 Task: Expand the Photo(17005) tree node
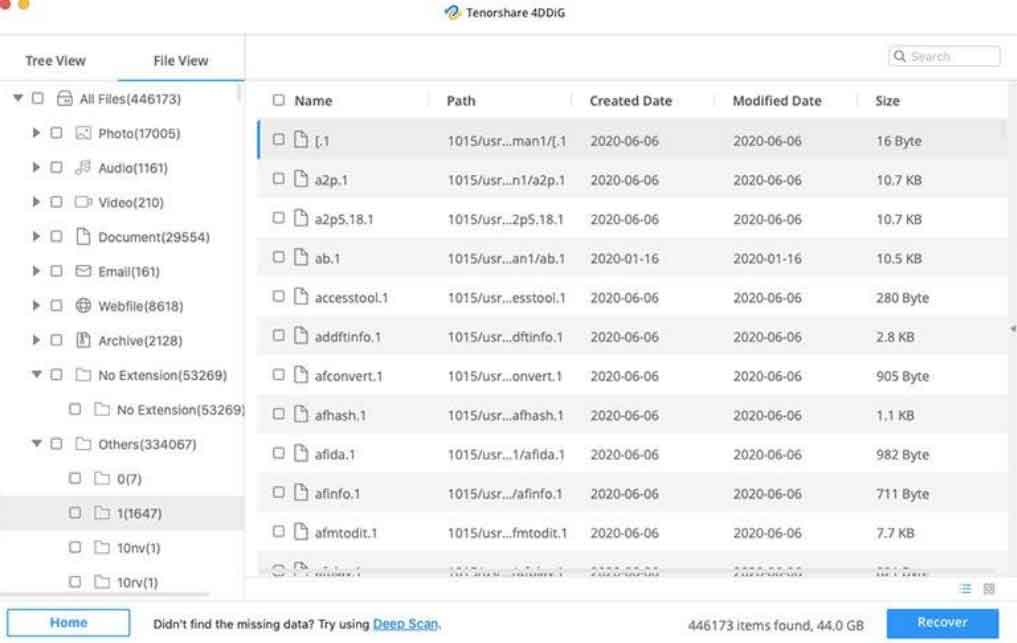pyautogui.click(x=37, y=133)
